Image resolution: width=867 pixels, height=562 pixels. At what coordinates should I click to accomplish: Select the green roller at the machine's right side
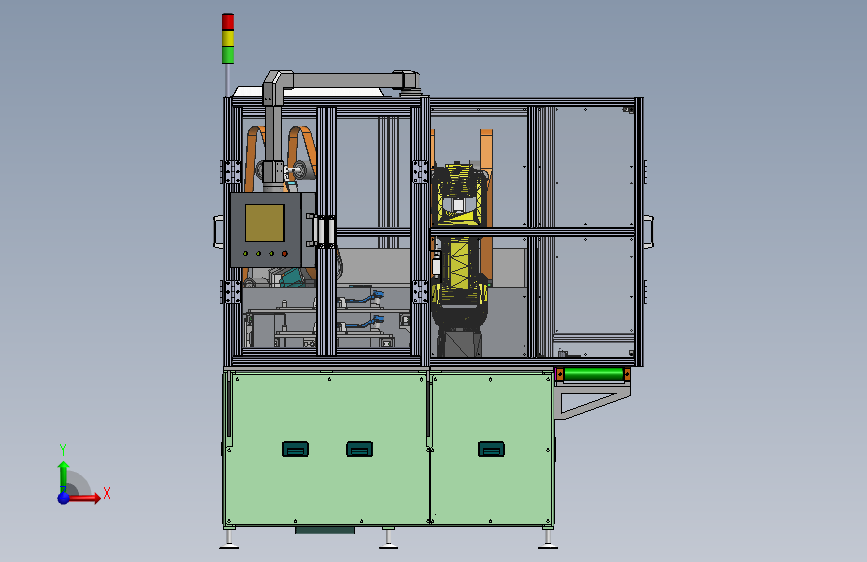tap(593, 374)
